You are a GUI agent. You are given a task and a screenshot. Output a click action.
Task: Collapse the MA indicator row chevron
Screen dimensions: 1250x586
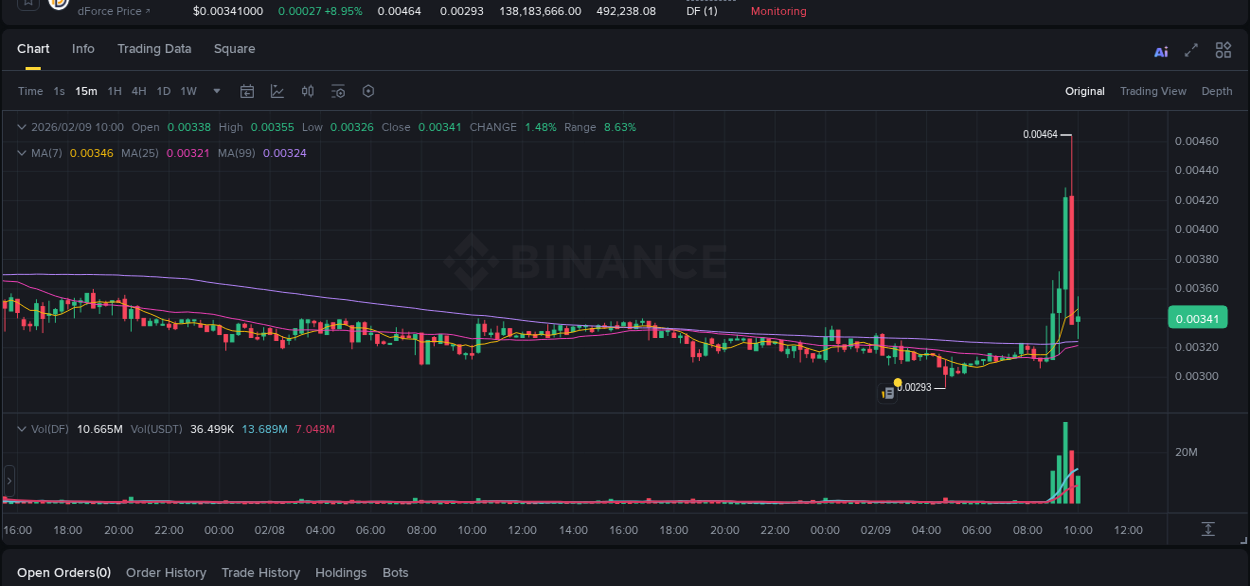pos(21,152)
